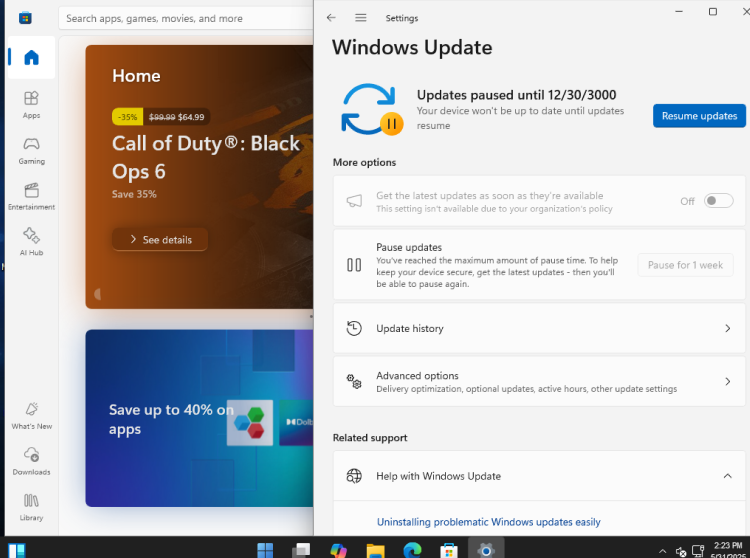This screenshot has height=558, width=750.
Task: Click the Advanced options gears icon
Action: point(354,382)
